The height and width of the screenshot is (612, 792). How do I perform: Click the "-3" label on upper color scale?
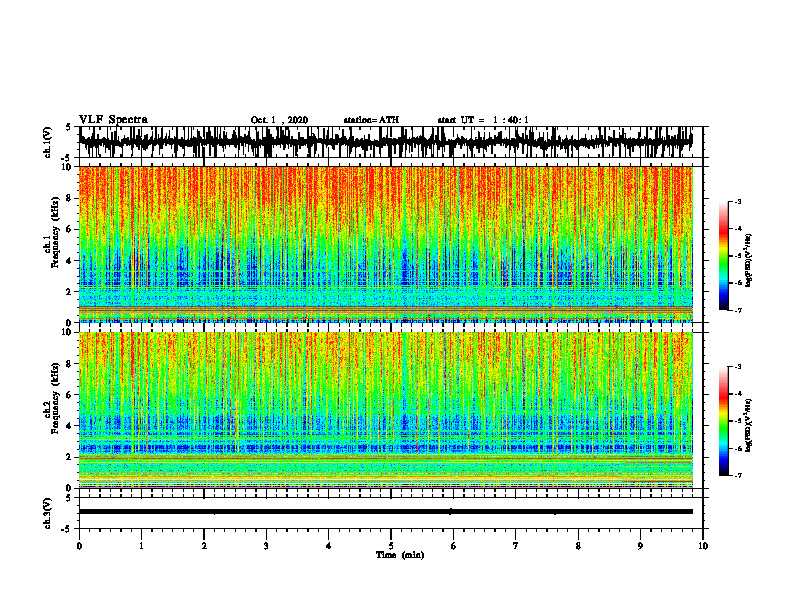pyautogui.click(x=738, y=201)
